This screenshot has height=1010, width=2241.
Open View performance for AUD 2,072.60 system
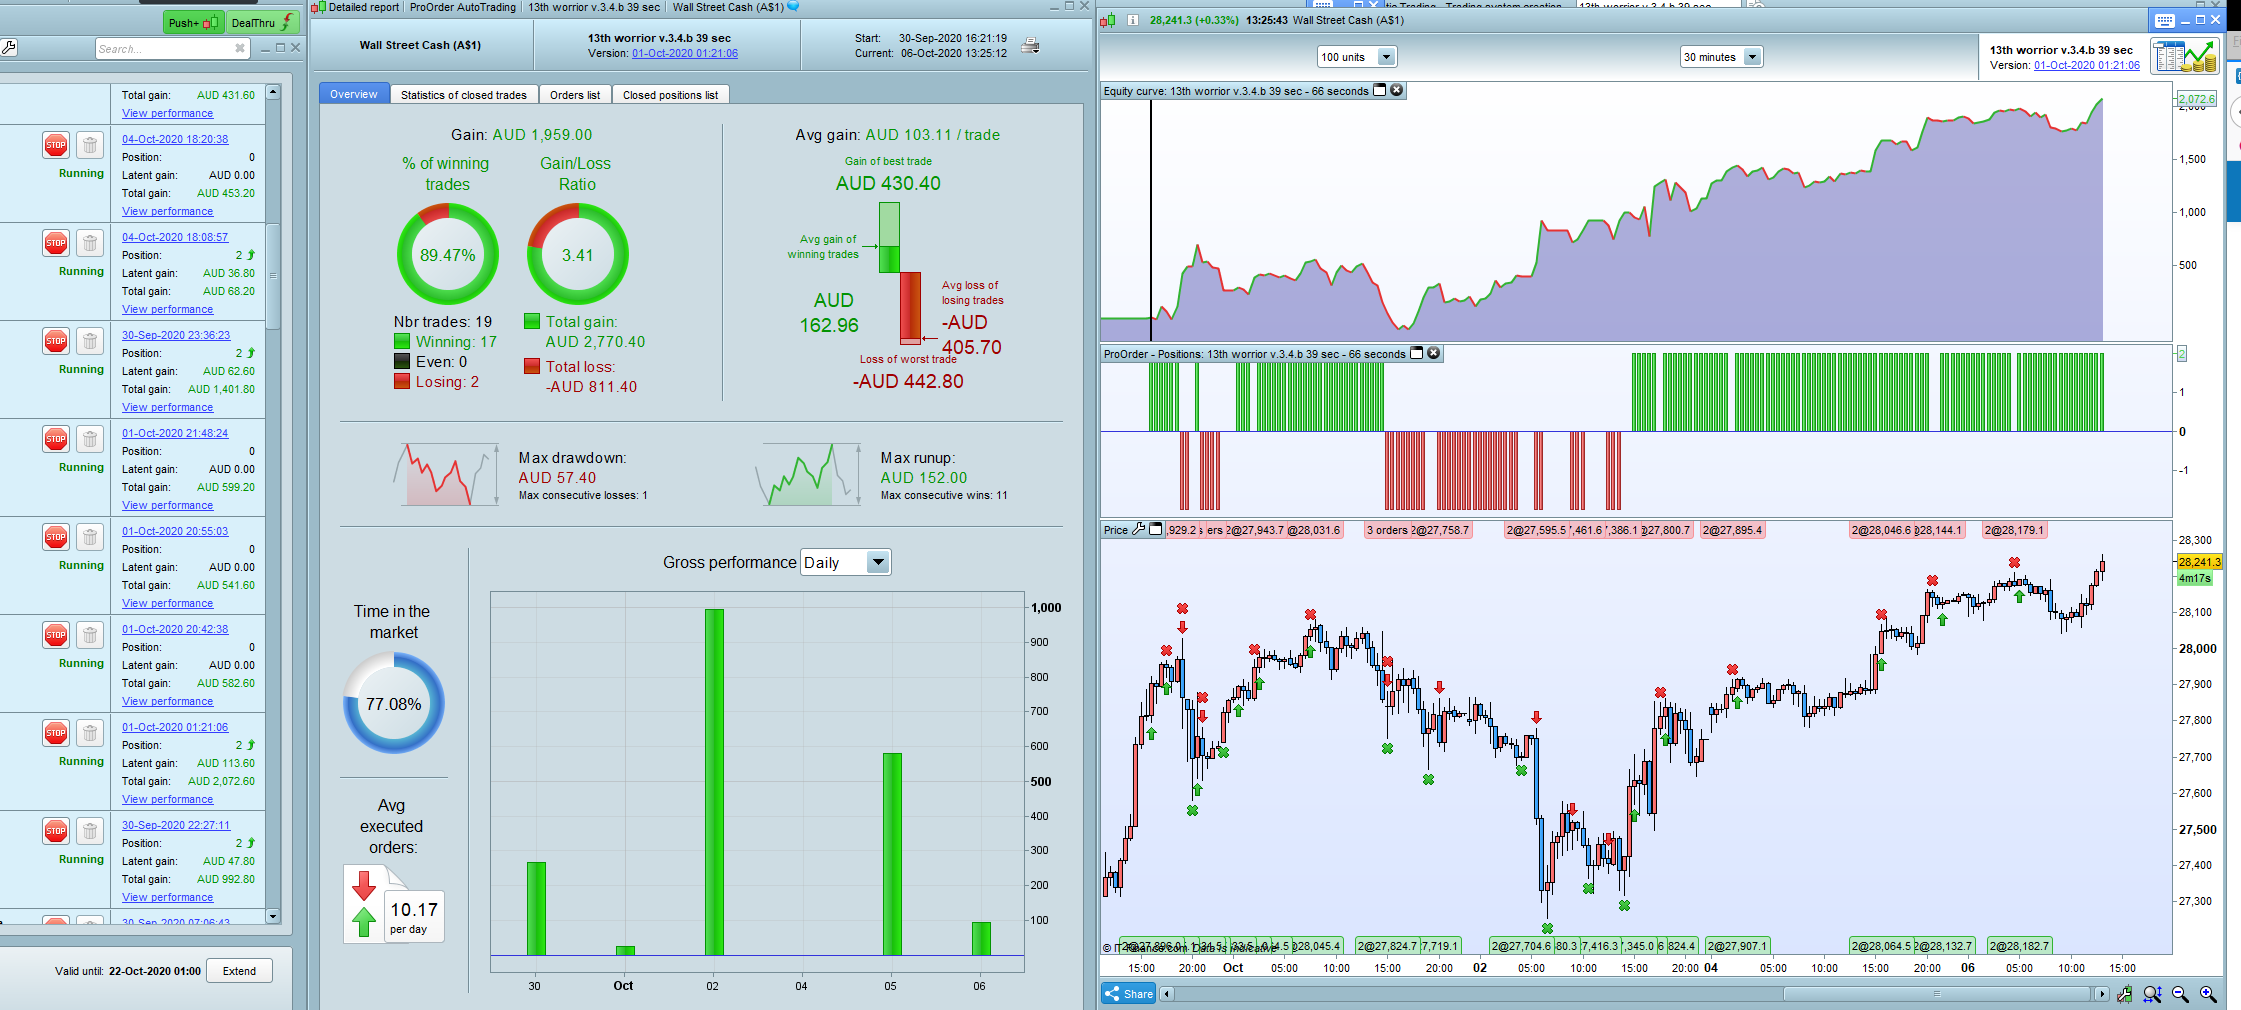168,799
